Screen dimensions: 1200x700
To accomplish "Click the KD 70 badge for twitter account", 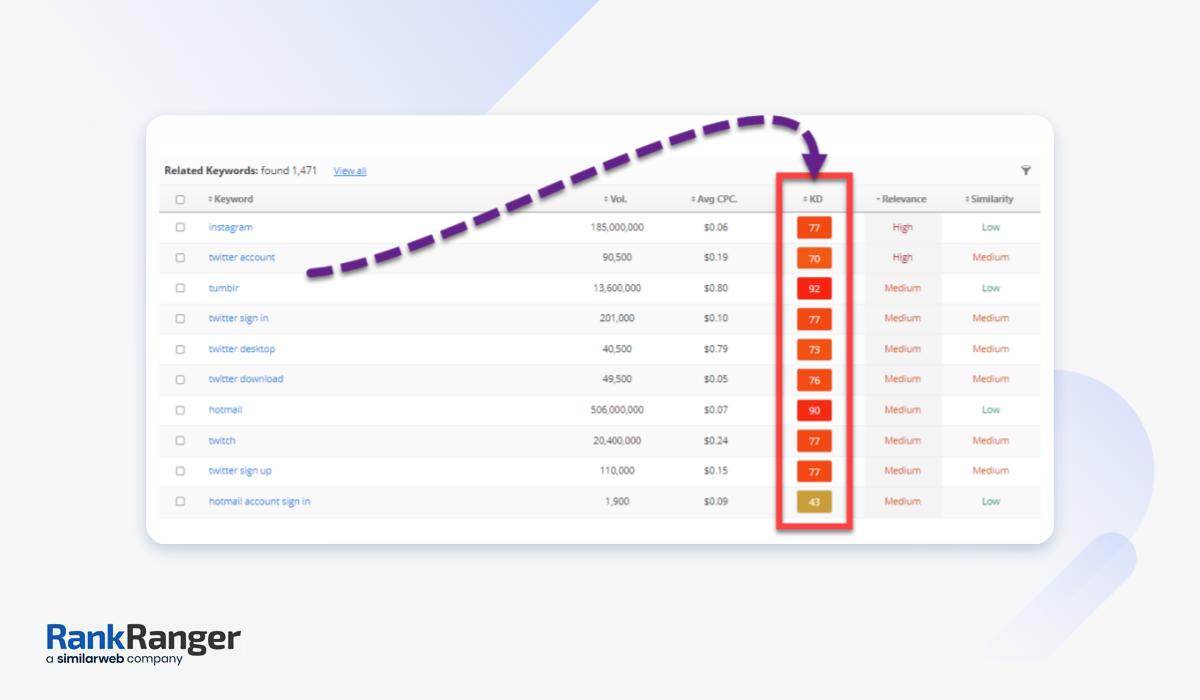I will [814, 259].
